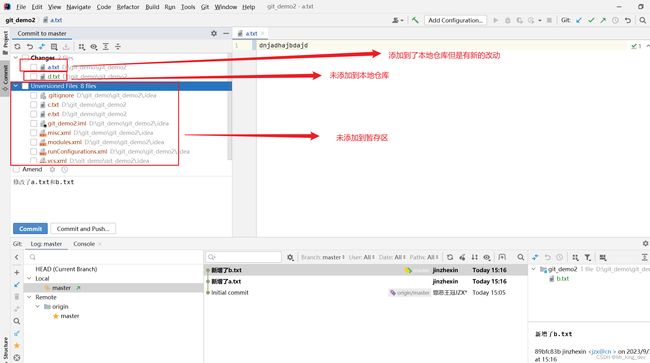
Task: Click the Expand All icon in Commit toolbar
Action: (x=106, y=47)
